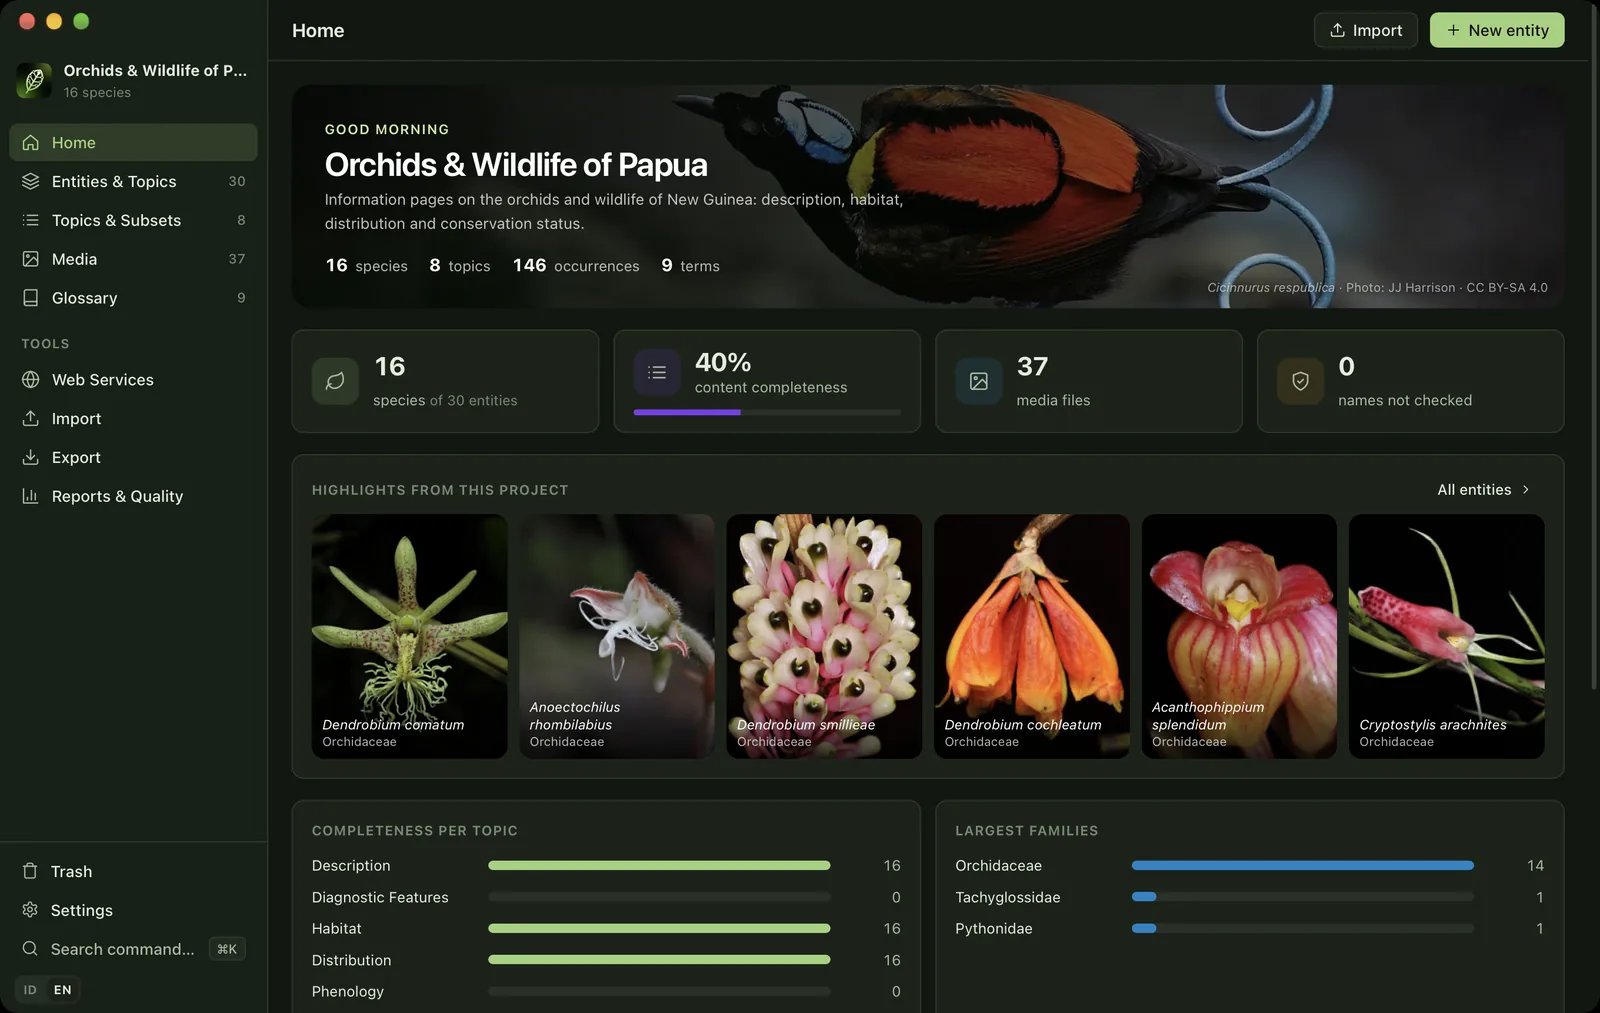Viewport: 1600px width, 1013px height.
Task: Click the Diagnostic Features topic label
Action: 380,898
